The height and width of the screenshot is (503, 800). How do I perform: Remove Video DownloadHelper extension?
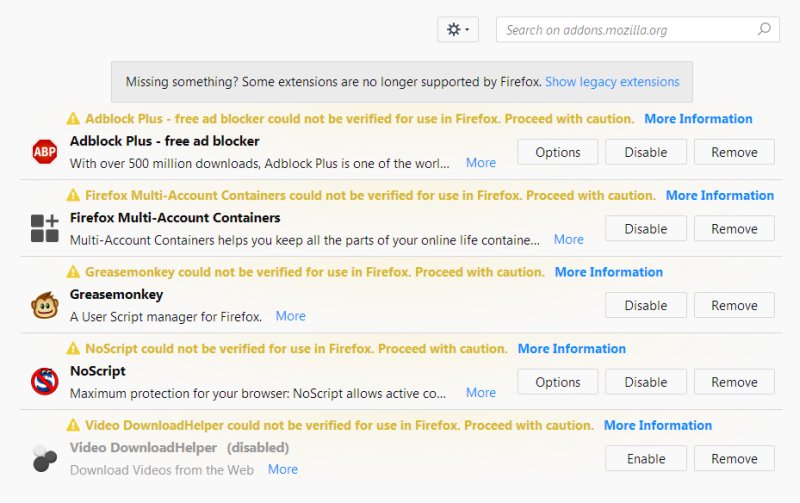click(x=734, y=459)
